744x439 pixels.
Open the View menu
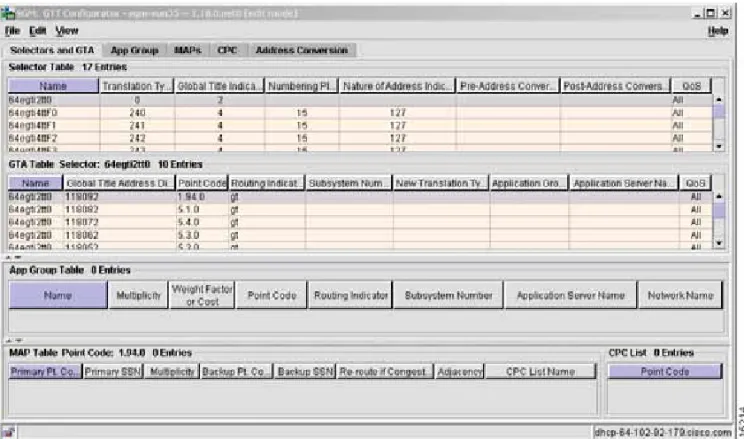tap(66, 31)
